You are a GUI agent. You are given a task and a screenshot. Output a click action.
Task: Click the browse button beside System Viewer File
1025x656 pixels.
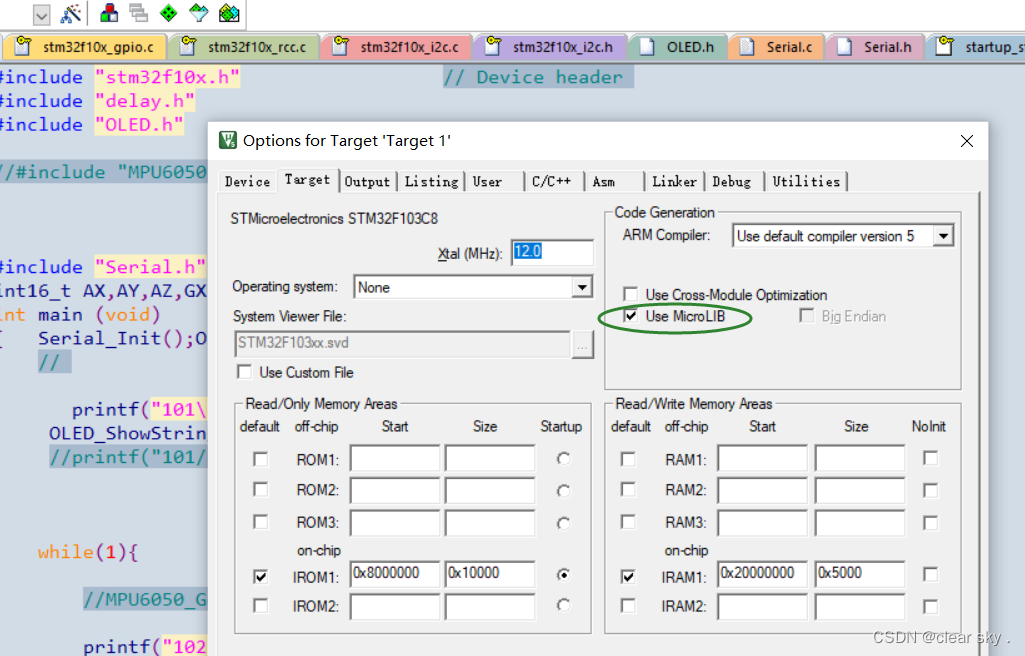coord(585,345)
